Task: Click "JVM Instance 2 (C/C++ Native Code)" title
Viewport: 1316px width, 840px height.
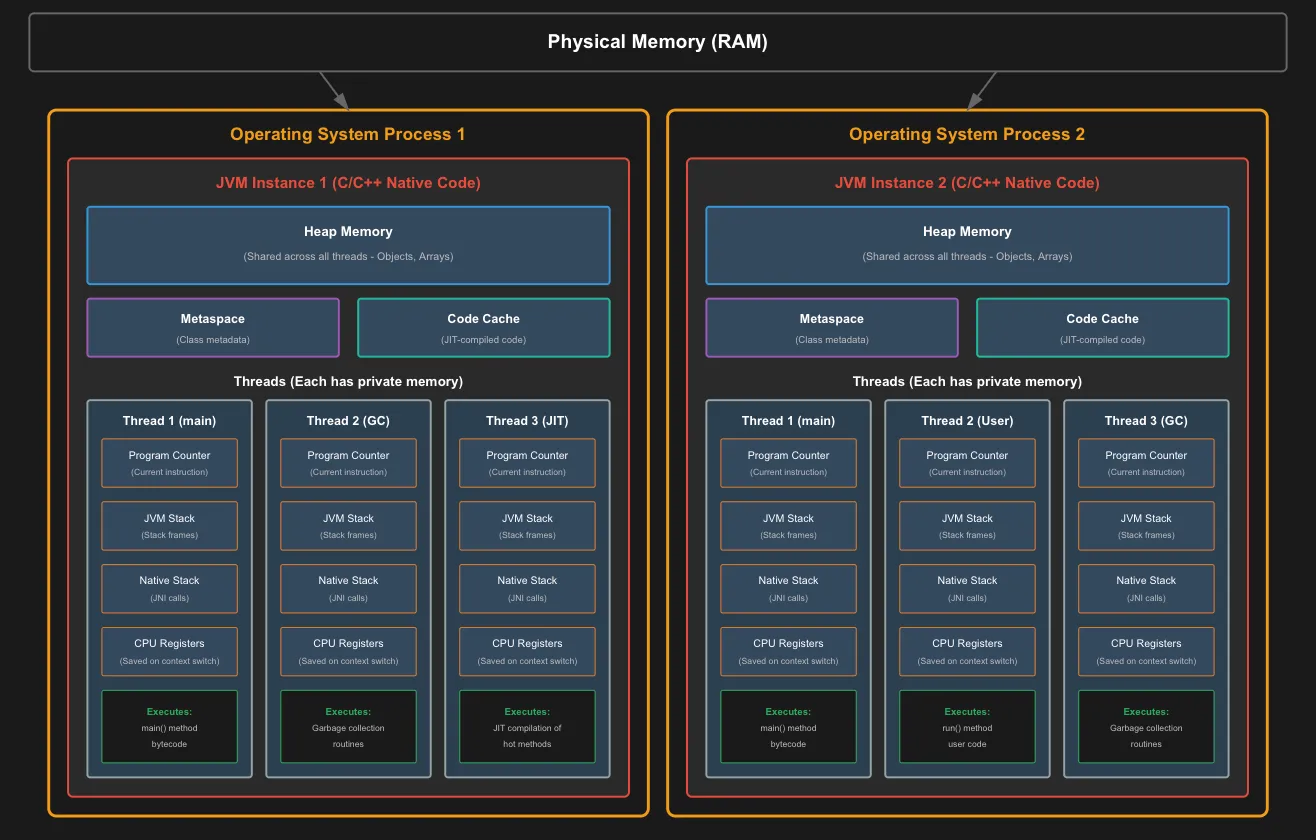Action: (967, 183)
